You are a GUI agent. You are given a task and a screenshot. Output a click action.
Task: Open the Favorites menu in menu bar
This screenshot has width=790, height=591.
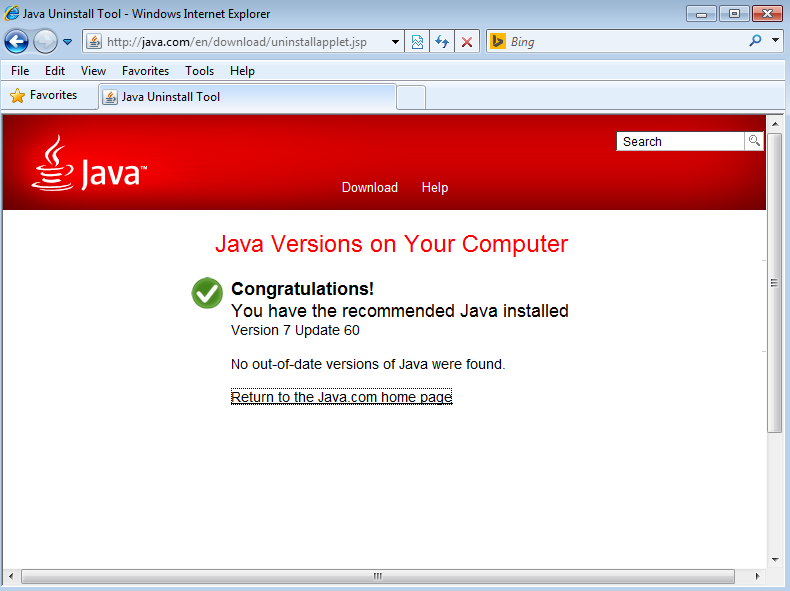(x=145, y=71)
